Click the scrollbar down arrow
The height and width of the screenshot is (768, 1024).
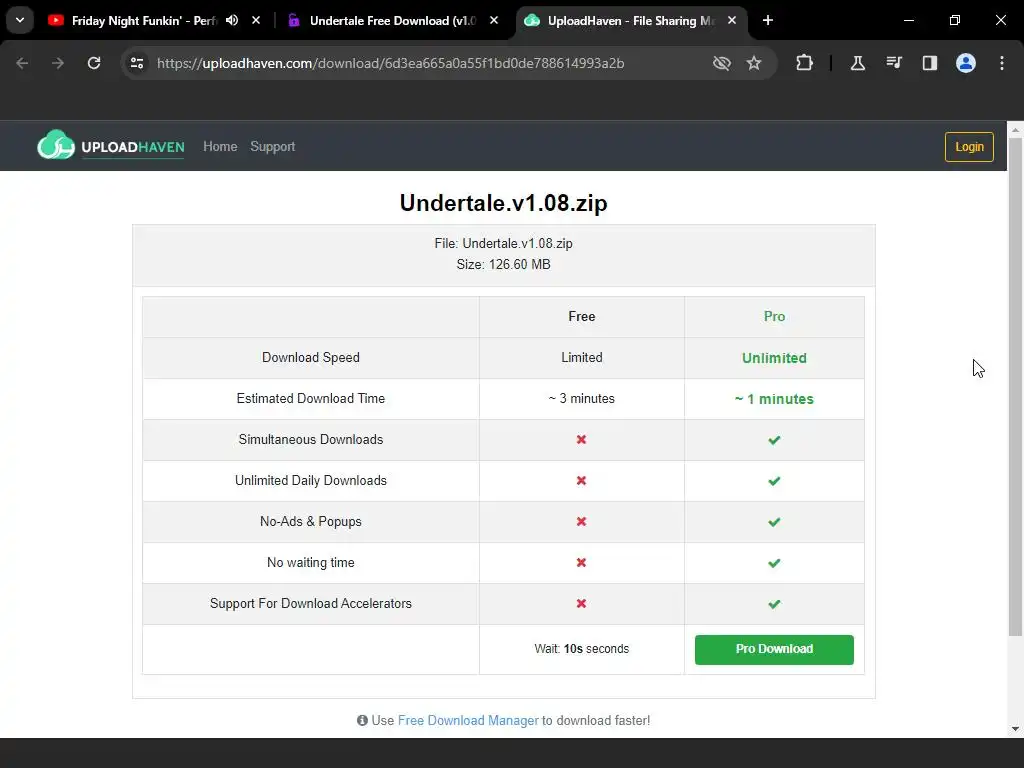(1016, 729)
